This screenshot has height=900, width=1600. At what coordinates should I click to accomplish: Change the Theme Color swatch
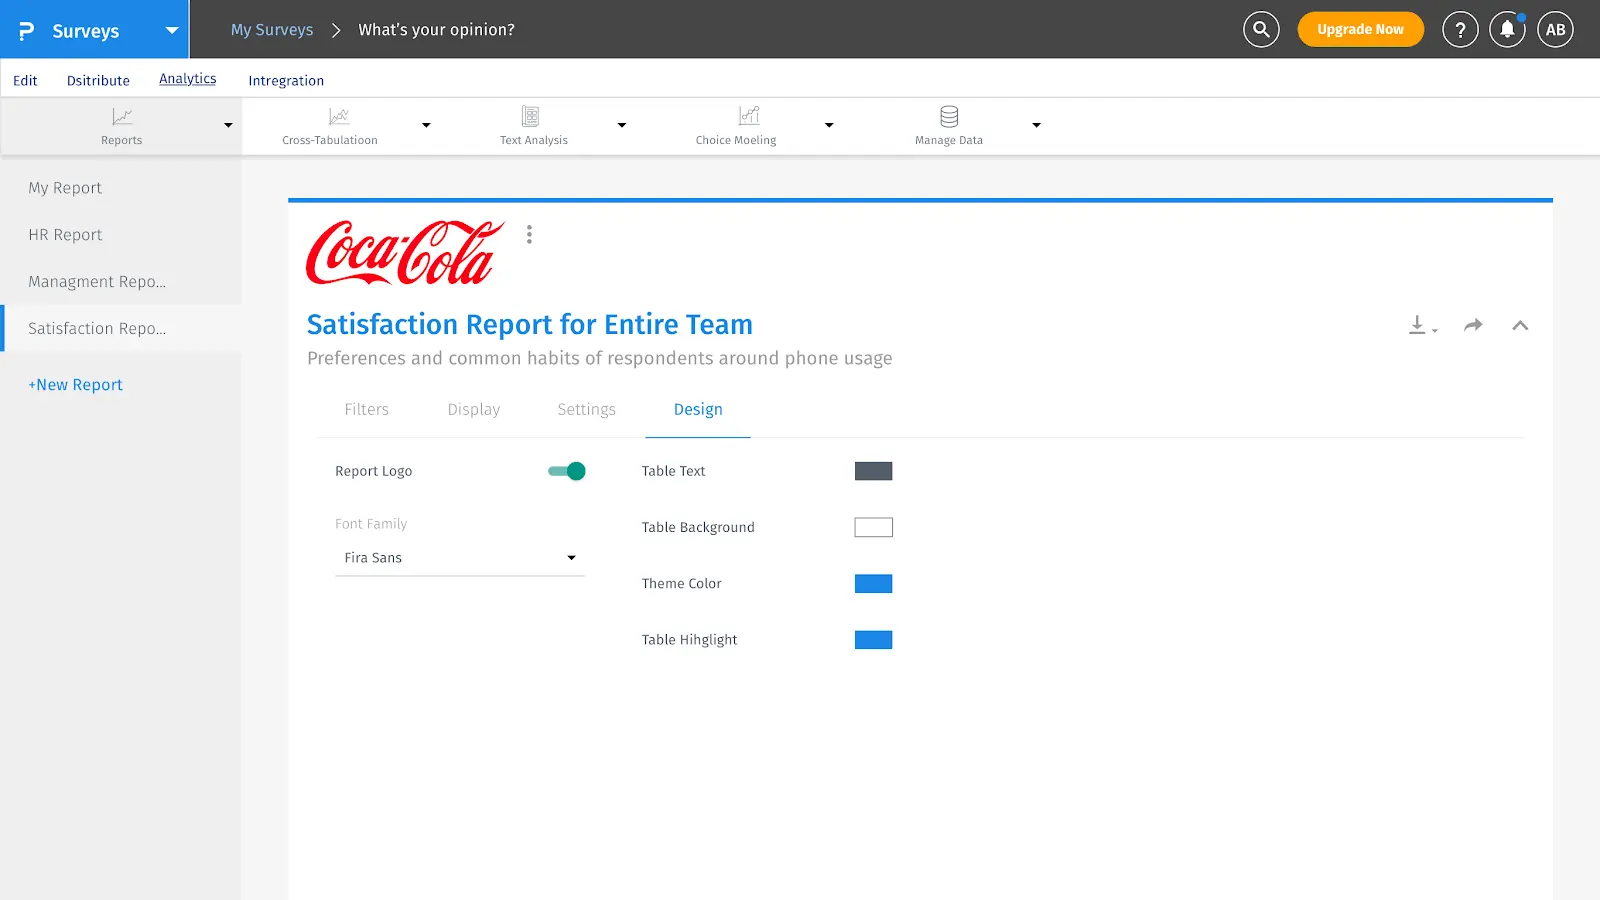pyautogui.click(x=873, y=584)
